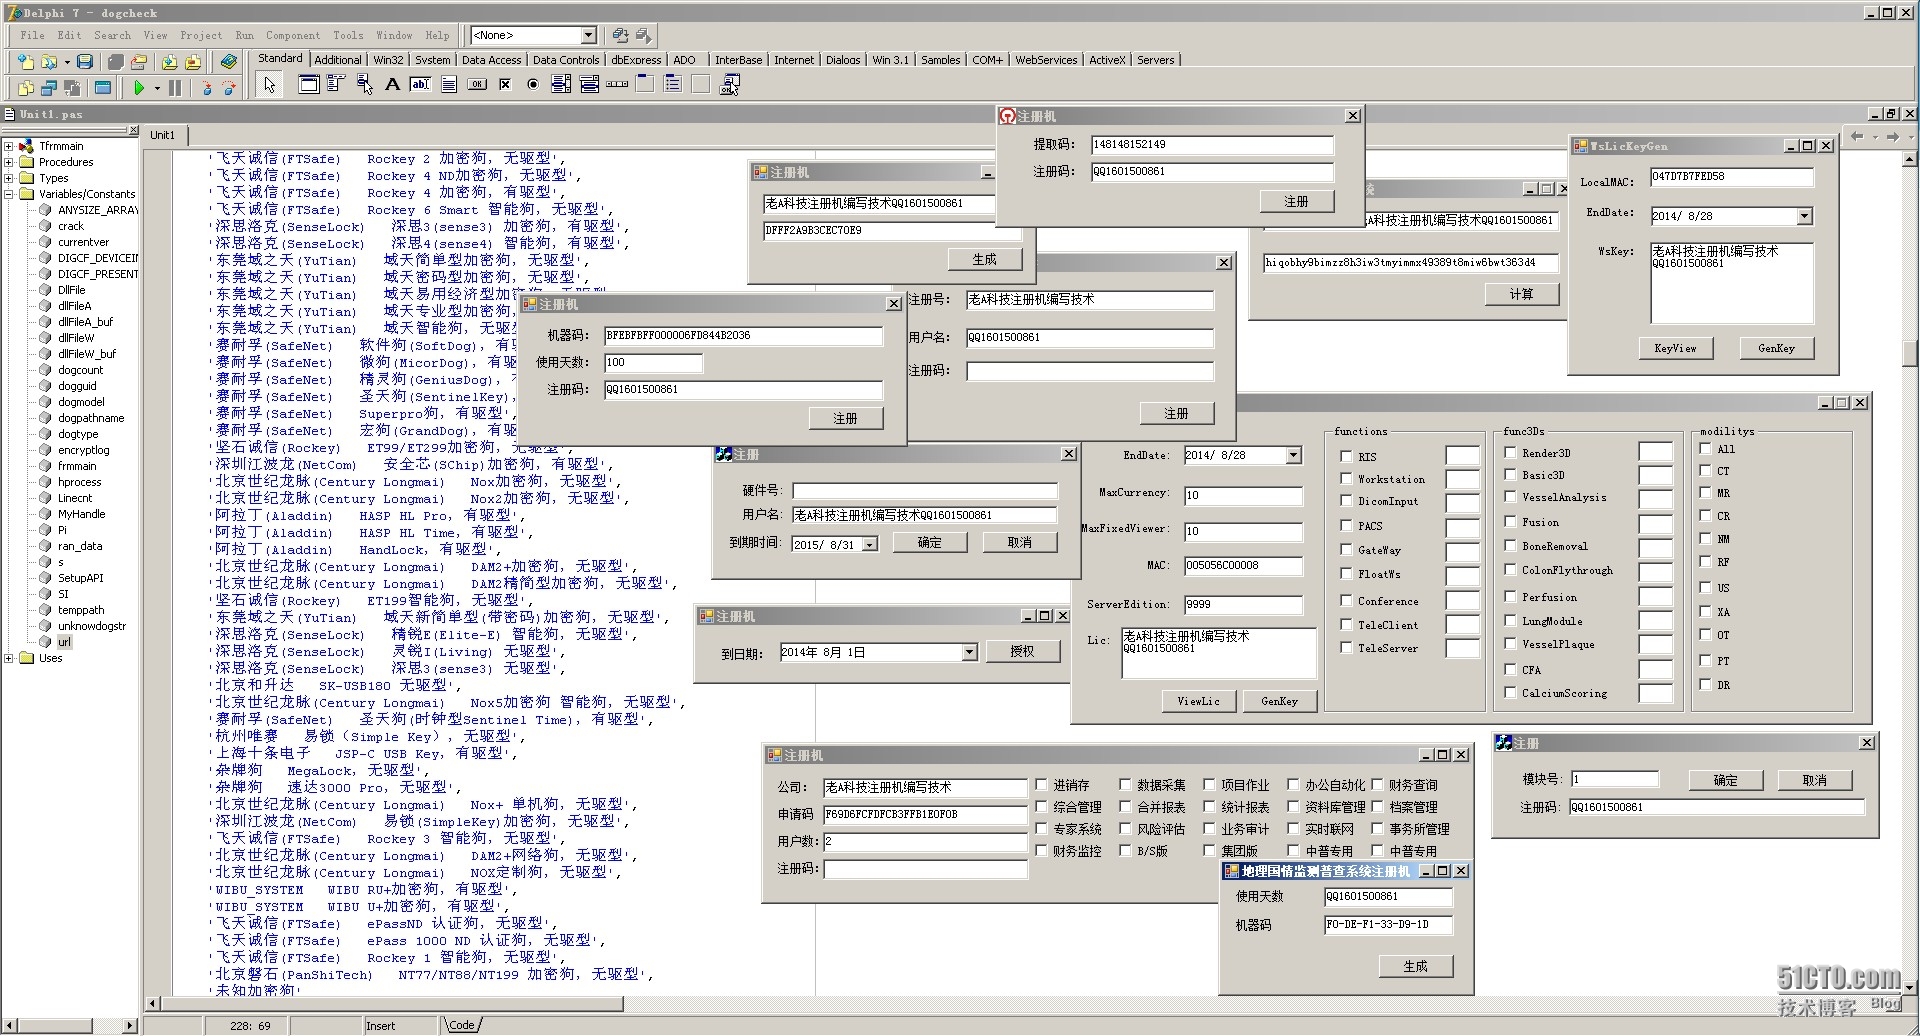Run the project with green arrow
The width and height of the screenshot is (1920, 1036).
139,88
